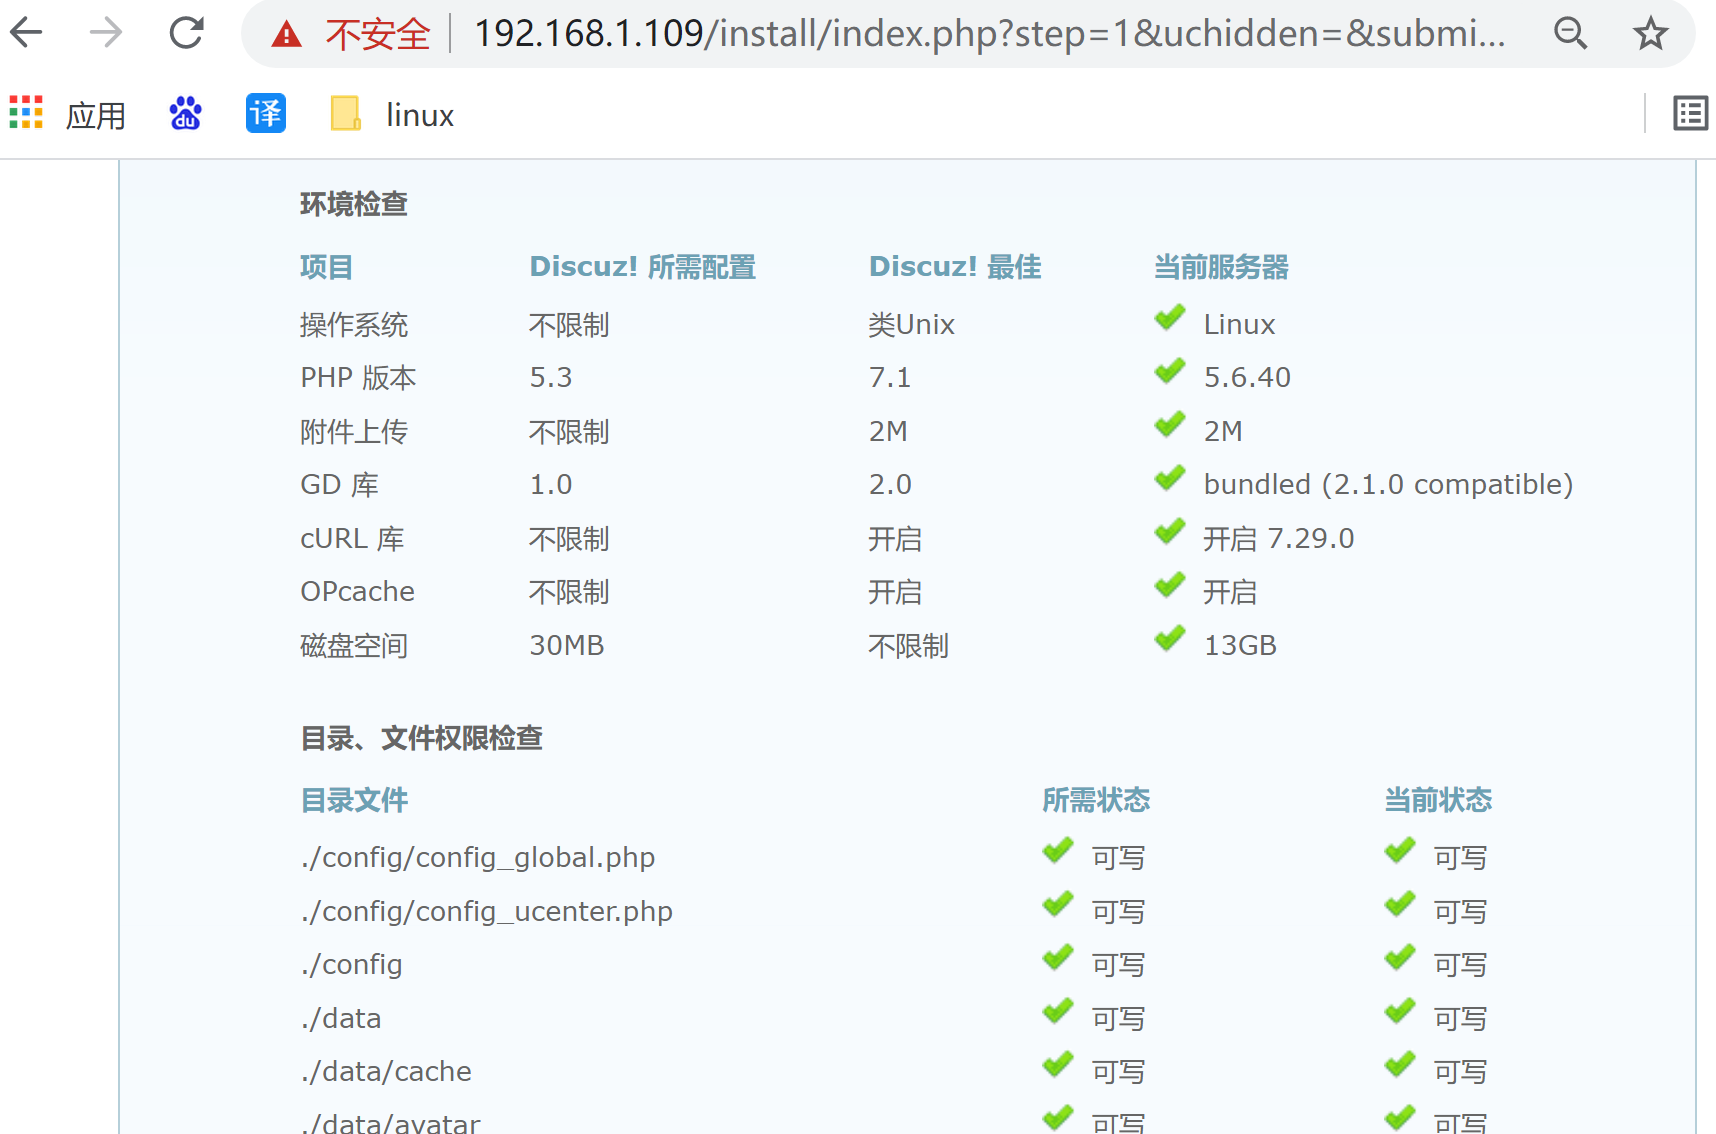Click the 30MB required disk space value

click(x=567, y=646)
